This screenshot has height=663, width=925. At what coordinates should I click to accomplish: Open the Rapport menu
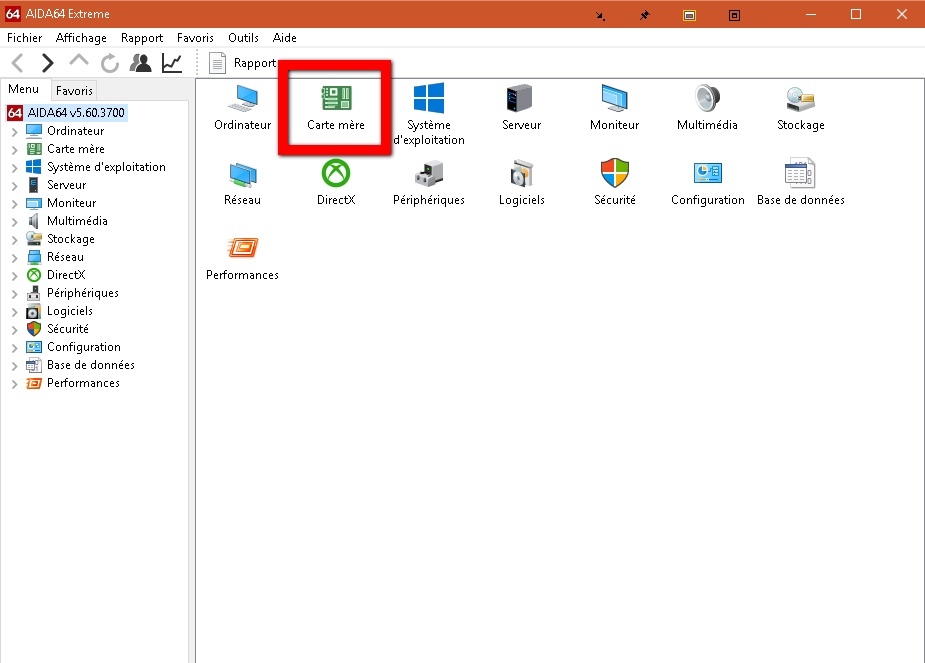pyautogui.click(x=142, y=38)
